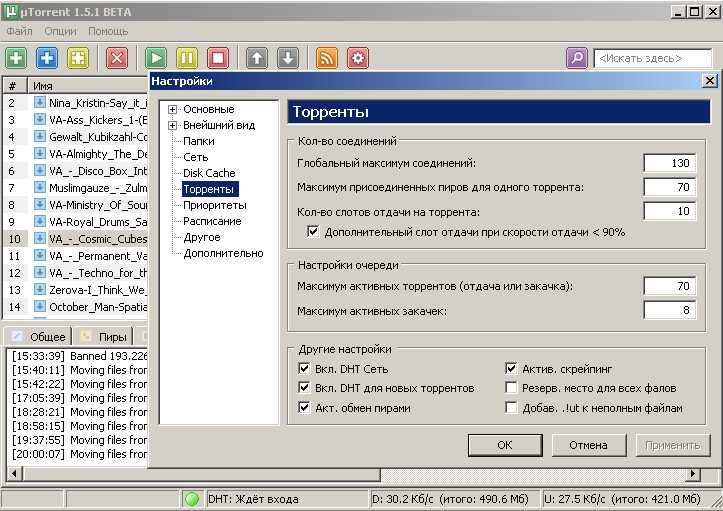Click the Применить button

[673, 445]
